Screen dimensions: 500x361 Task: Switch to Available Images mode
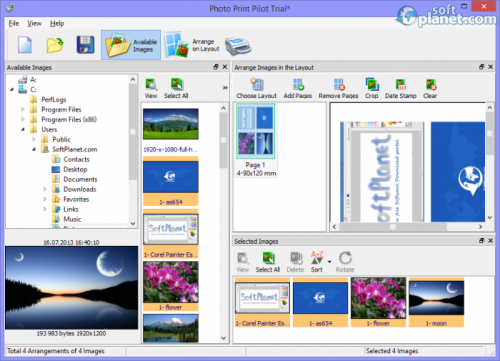point(131,45)
